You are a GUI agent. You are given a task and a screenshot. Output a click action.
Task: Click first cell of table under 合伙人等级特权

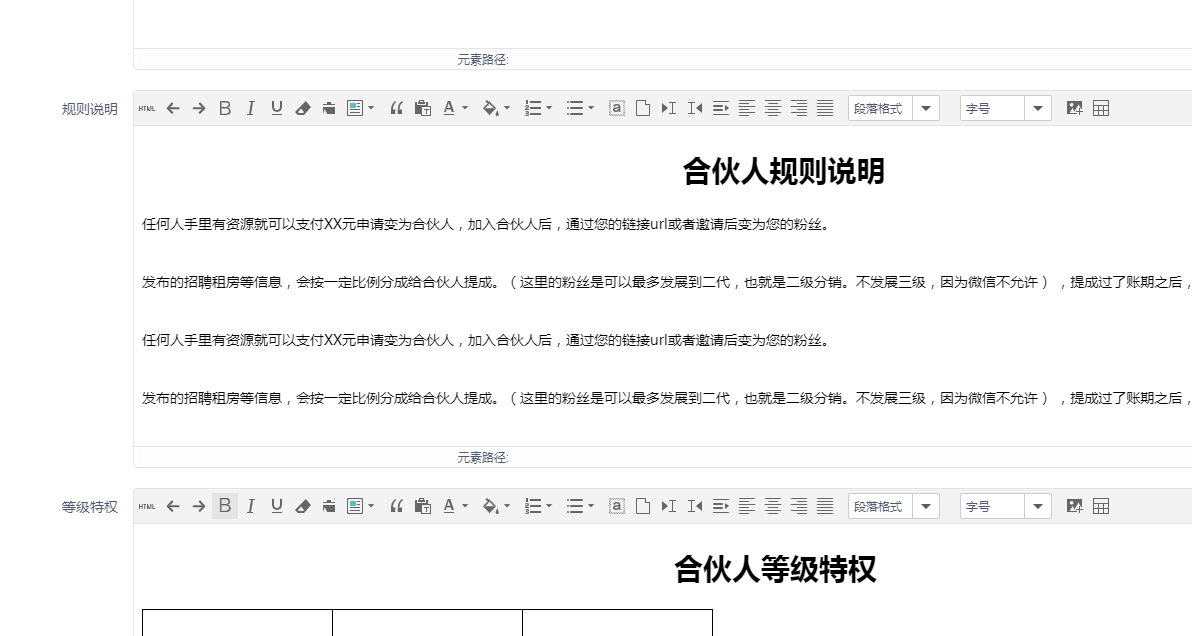pos(237,623)
